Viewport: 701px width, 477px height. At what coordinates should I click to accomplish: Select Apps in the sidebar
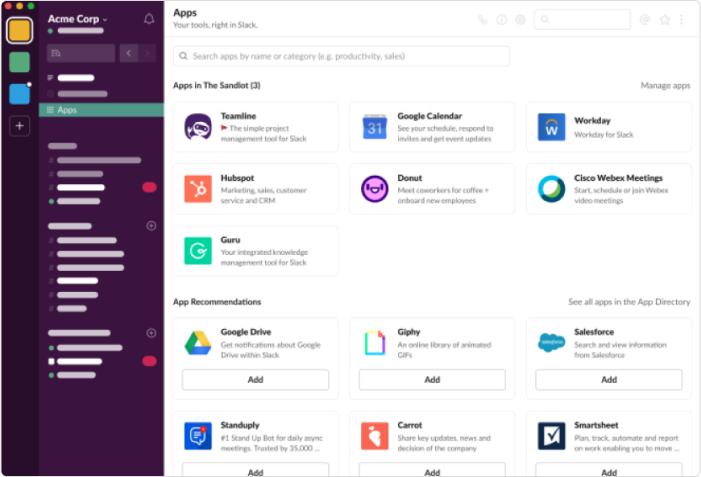tap(101, 110)
